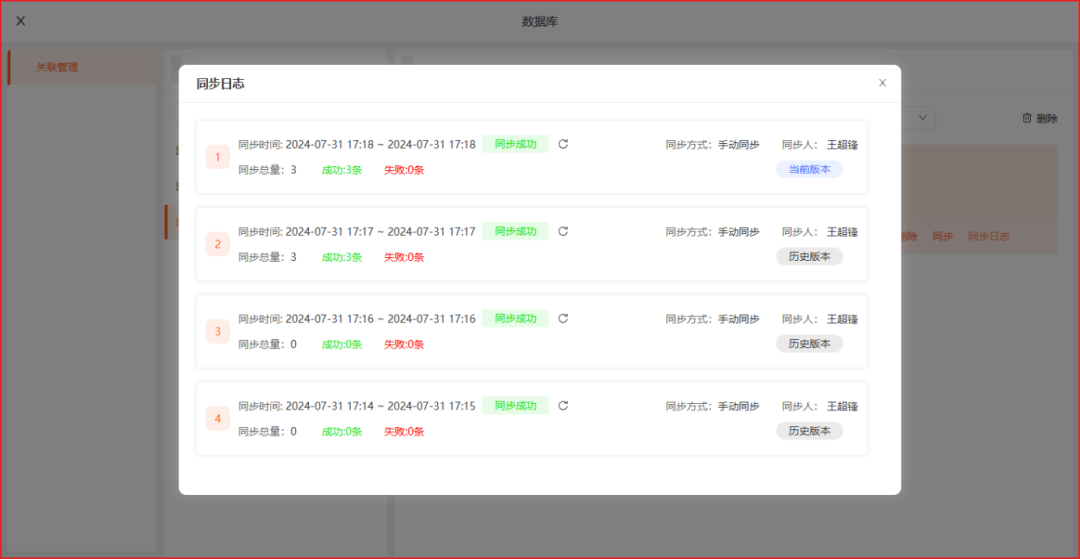Screen dimensions: 1080x559
Task: Close the 同步日志 dialog
Action: 882,83
